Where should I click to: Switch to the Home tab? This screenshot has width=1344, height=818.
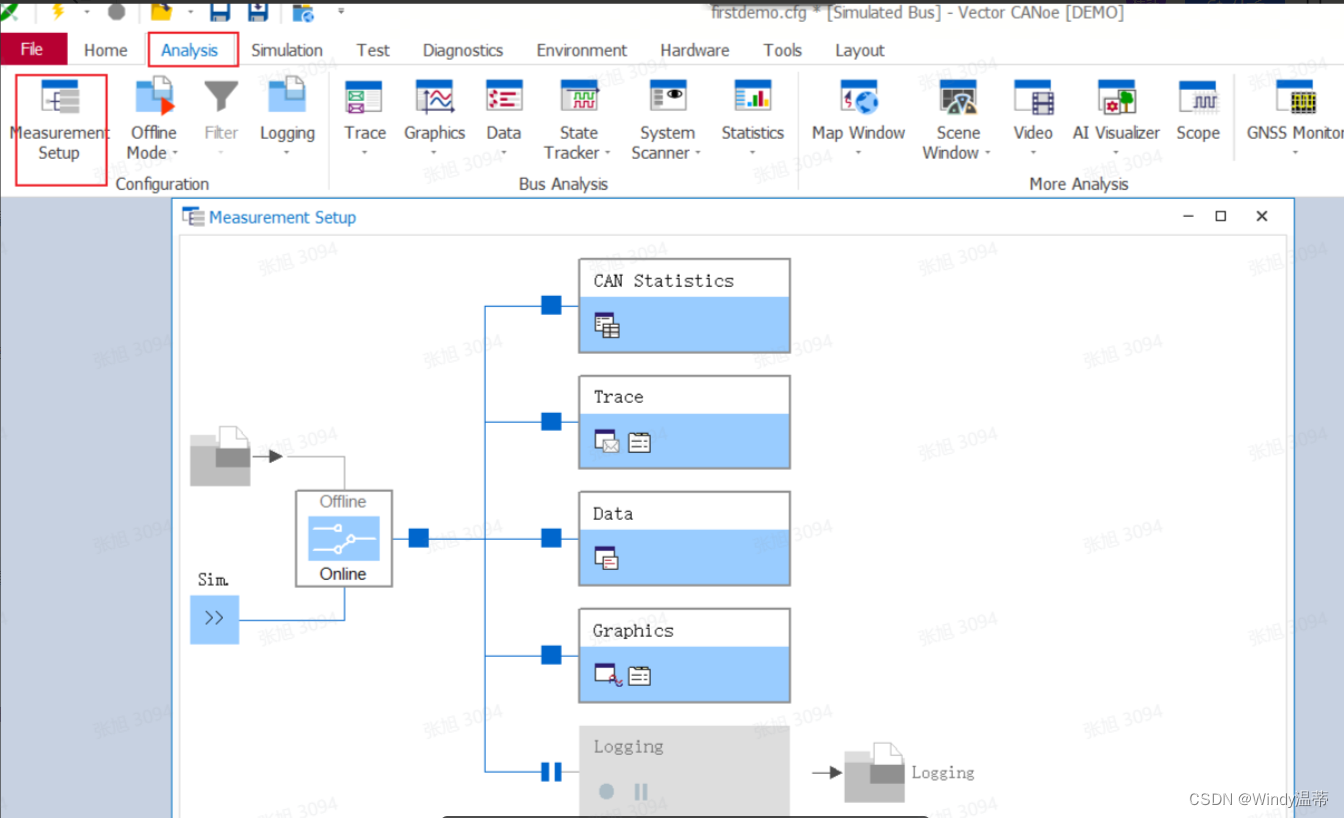coord(105,50)
